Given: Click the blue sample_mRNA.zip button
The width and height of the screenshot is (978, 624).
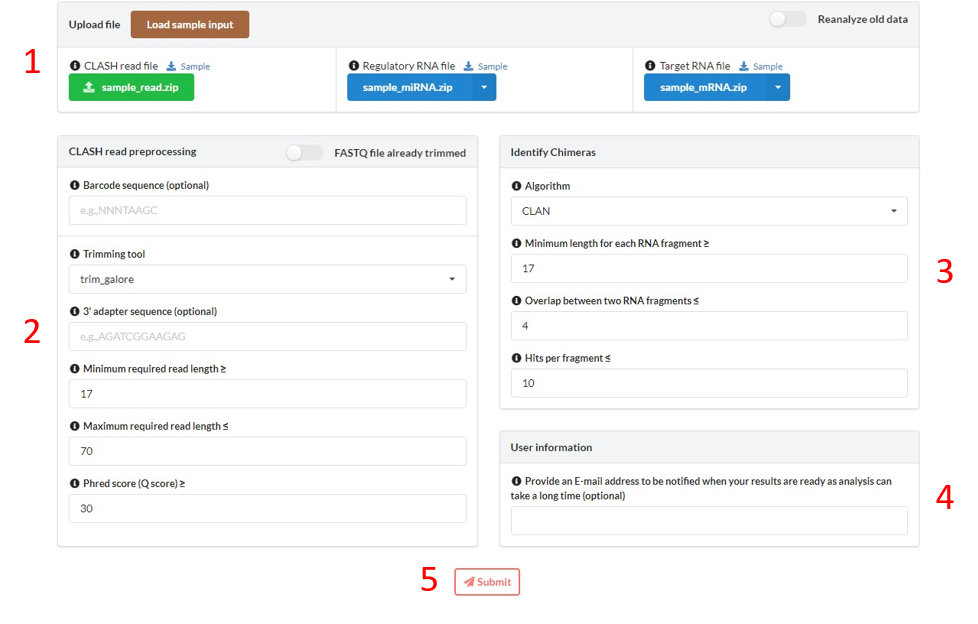Looking at the screenshot, I should pyautogui.click(x=705, y=87).
